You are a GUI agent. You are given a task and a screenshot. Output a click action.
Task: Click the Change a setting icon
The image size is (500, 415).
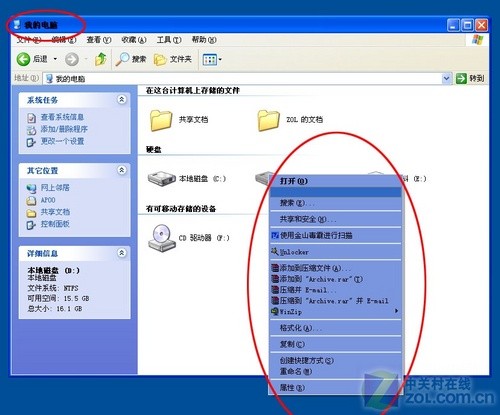click(x=31, y=142)
